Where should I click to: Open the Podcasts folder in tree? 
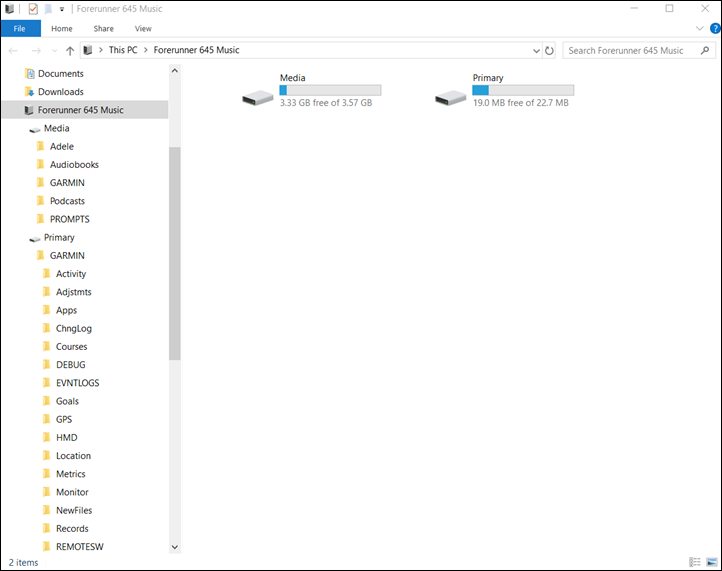[67, 201]
